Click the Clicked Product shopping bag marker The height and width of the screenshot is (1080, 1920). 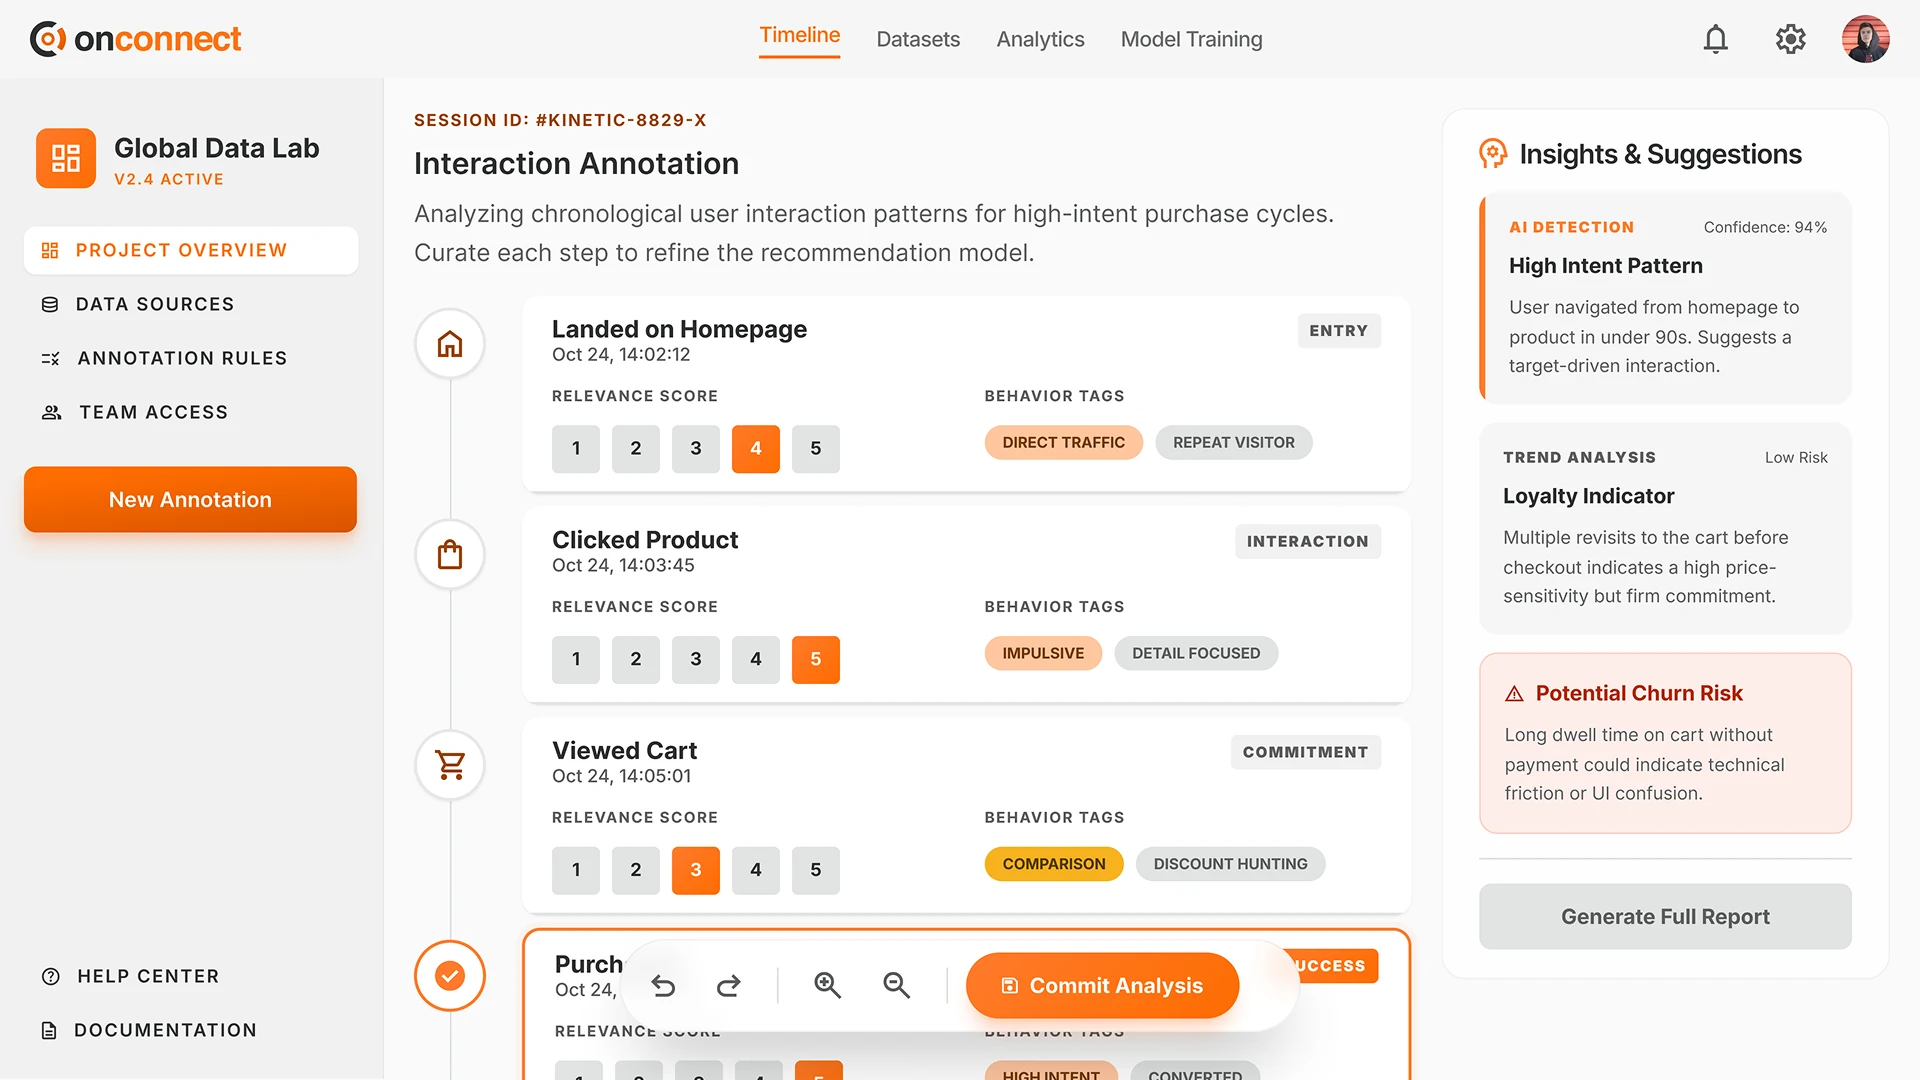click(x=450, y=555)
